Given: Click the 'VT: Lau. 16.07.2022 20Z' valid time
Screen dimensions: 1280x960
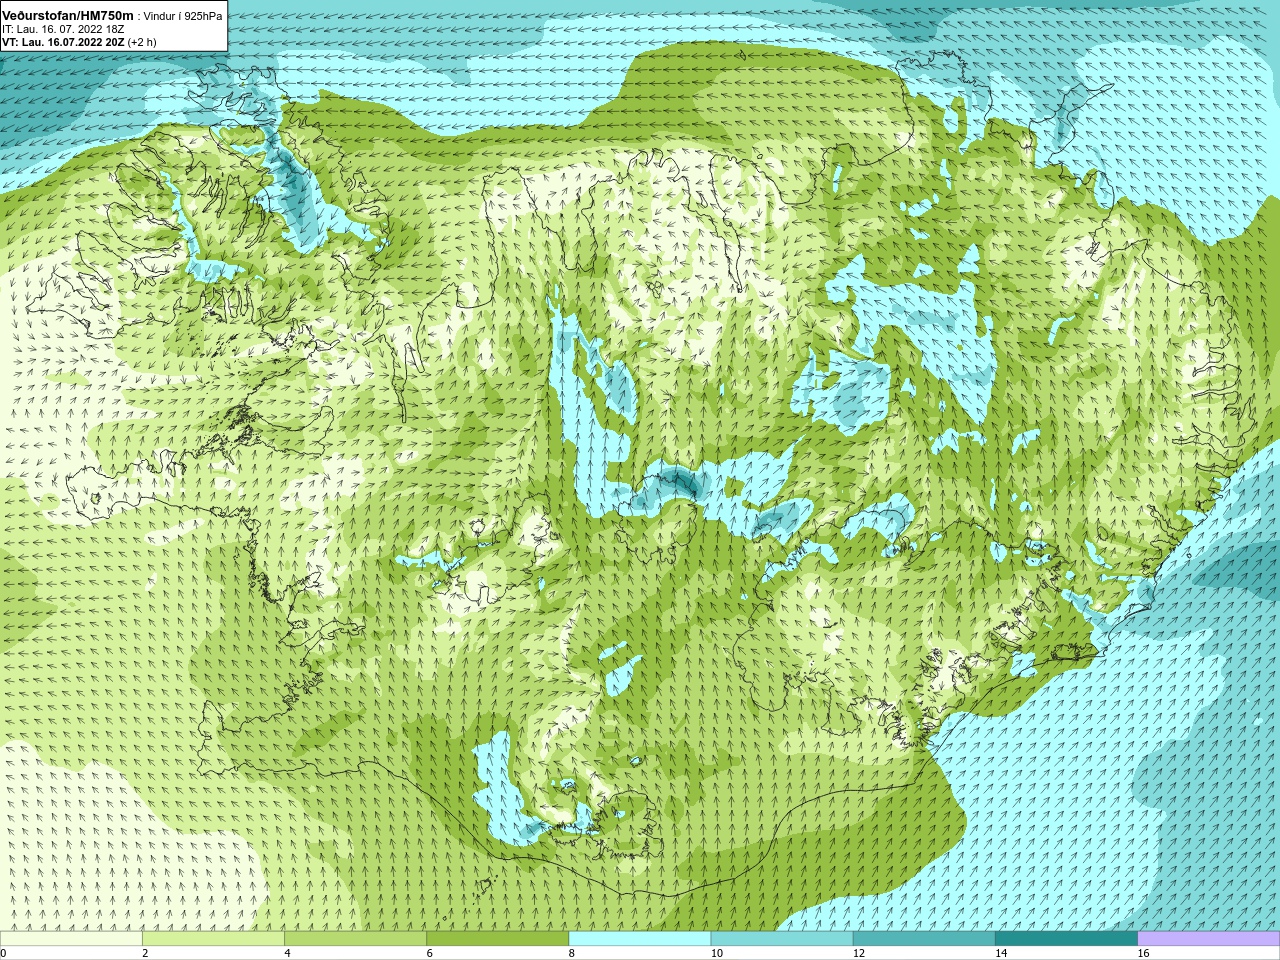Looking at the screenshot, I should 63,43.
